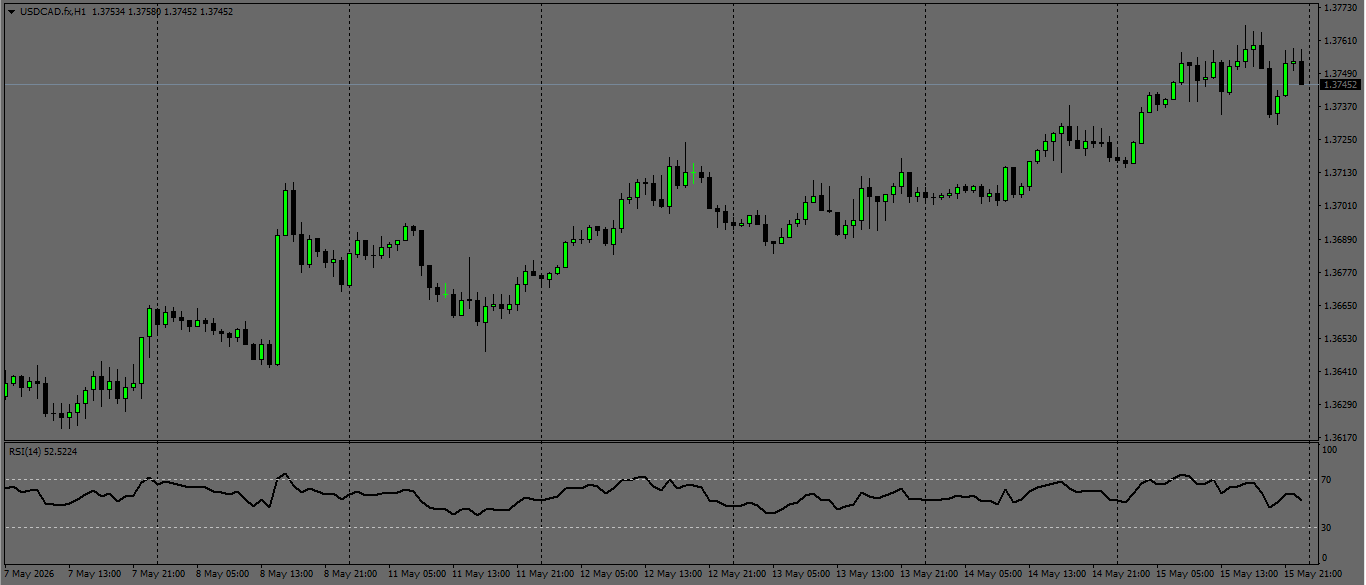Click the RSI oversold level label 30

point(1327,528)
